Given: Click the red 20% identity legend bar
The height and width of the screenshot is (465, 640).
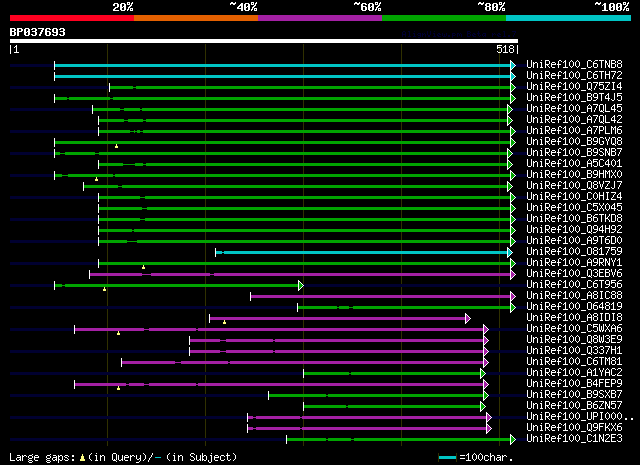Looking at the screenshot, I should (x=72, y=18).
